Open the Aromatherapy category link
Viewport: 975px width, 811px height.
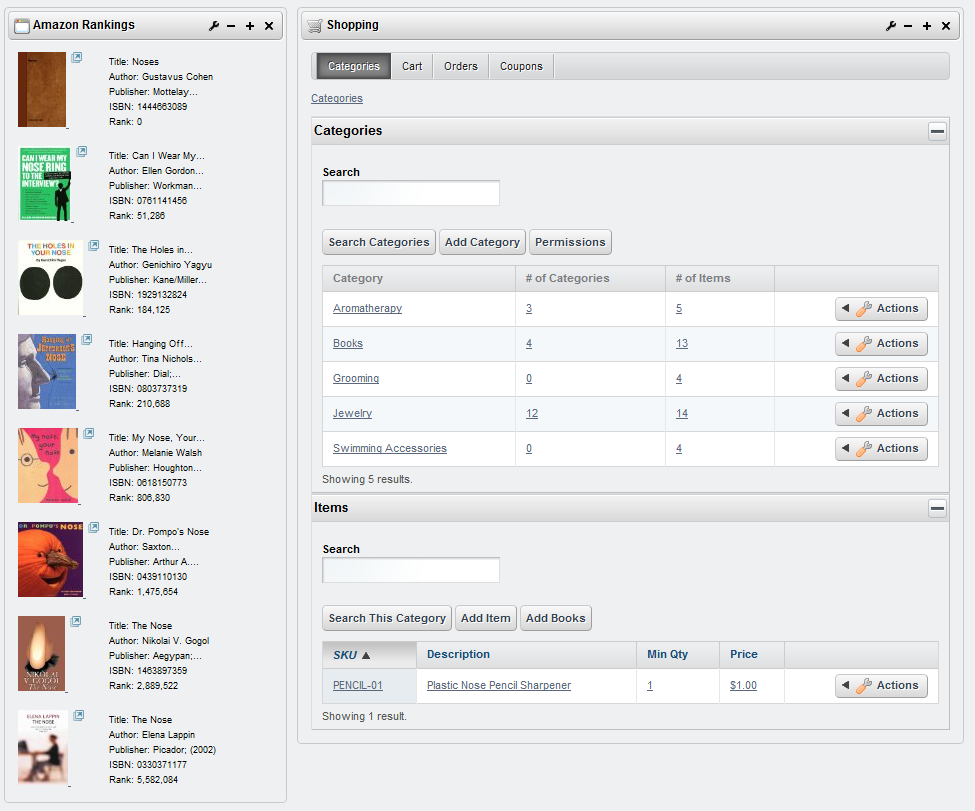coord(367,308)
